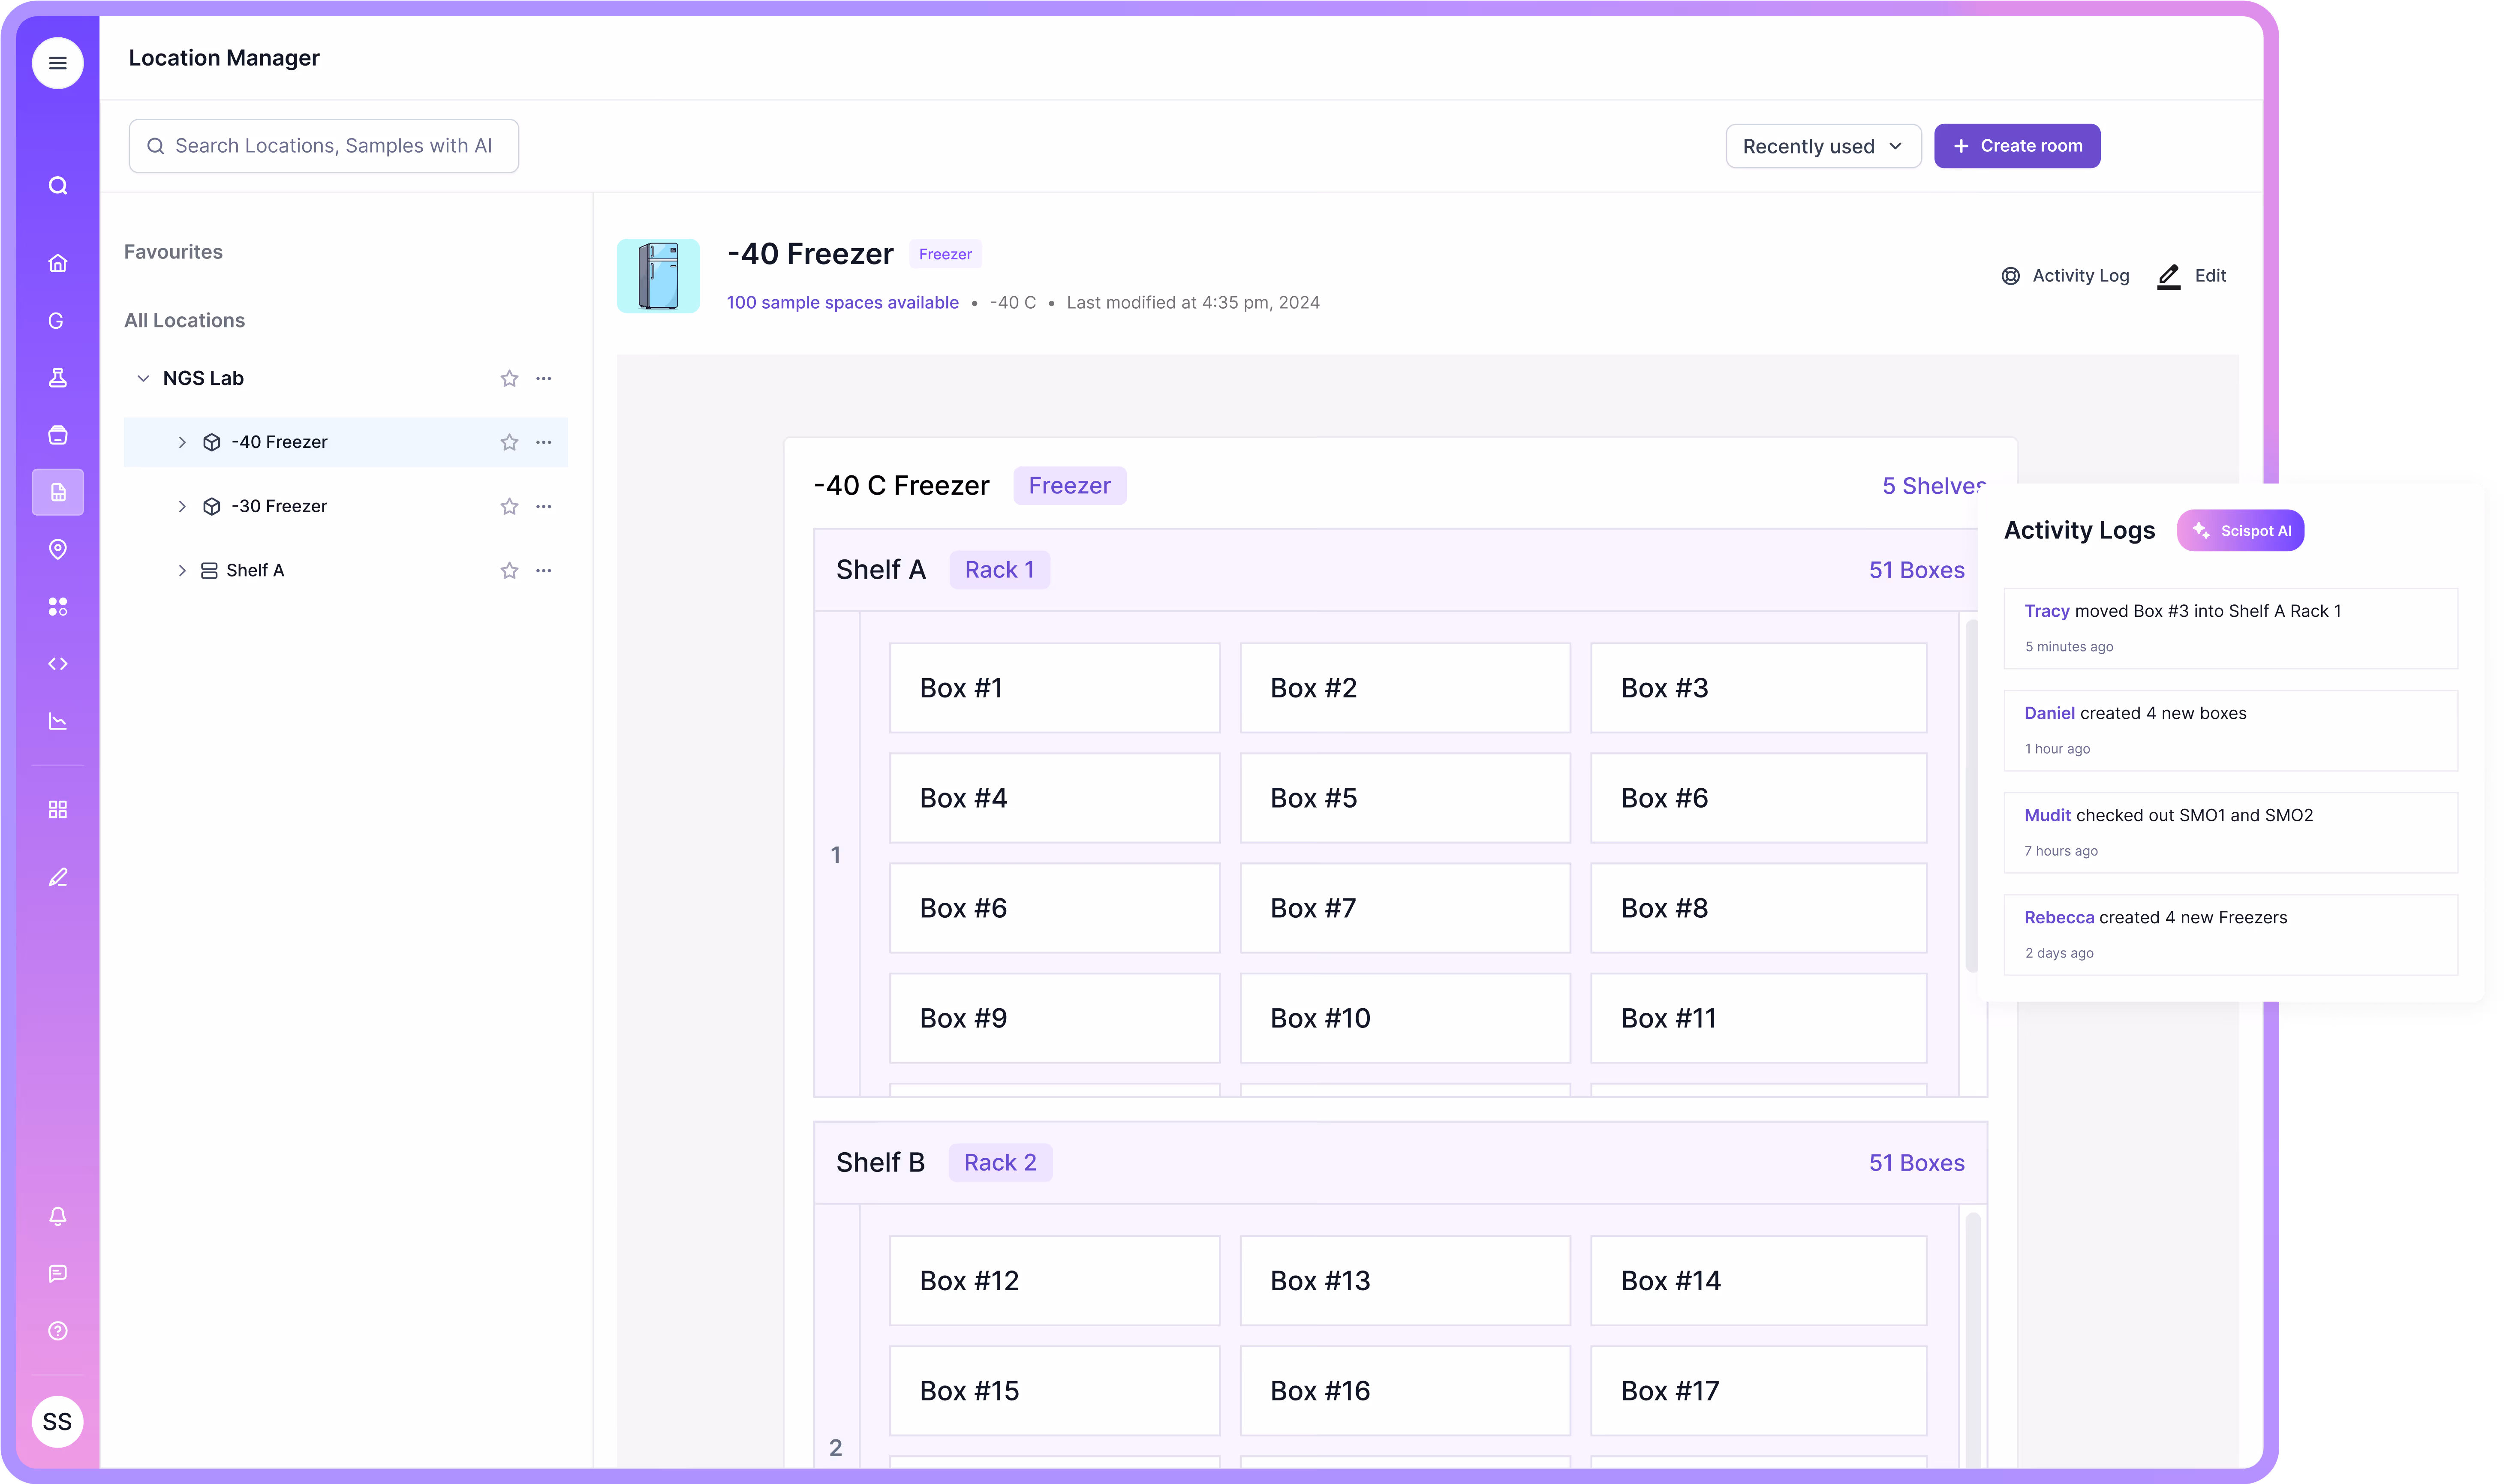This screenshot has width=2509, height=1484.
Task: Click the home icon in the sidebar
Action: click(x=57, y=263)
